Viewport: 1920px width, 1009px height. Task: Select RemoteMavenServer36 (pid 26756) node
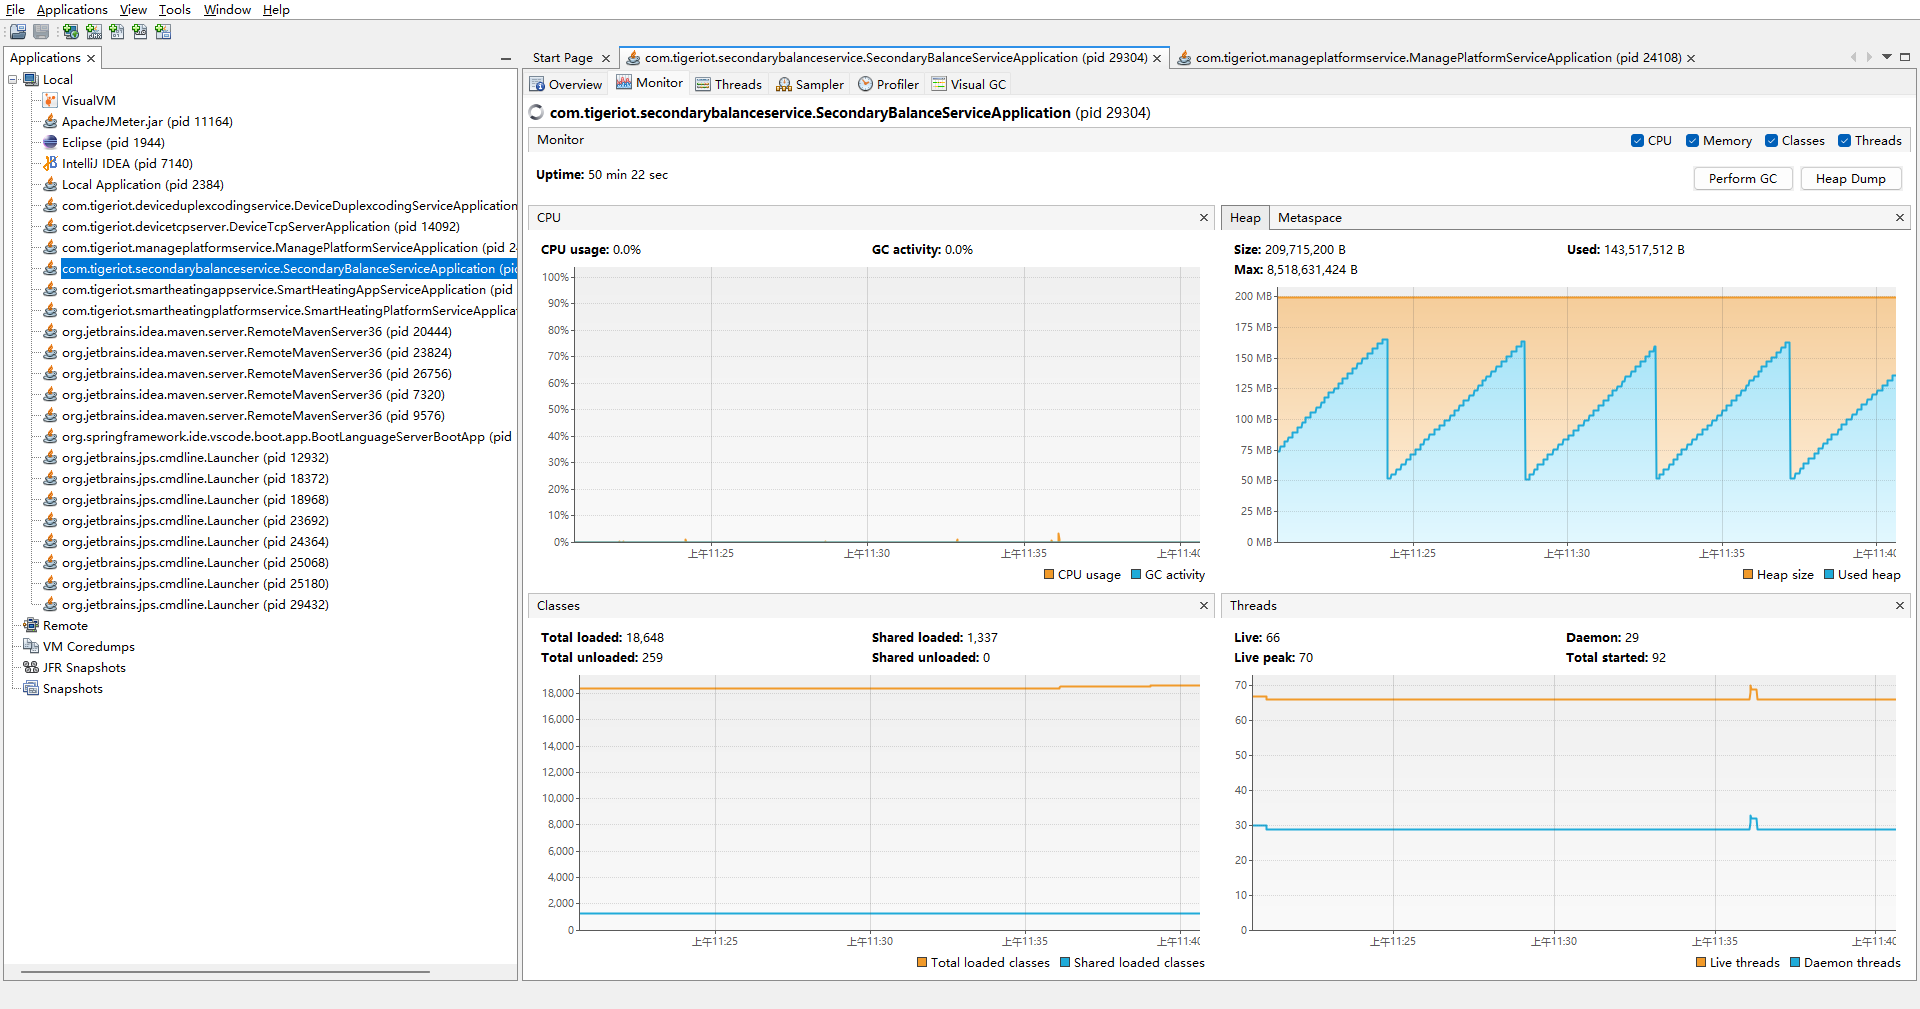257,374
